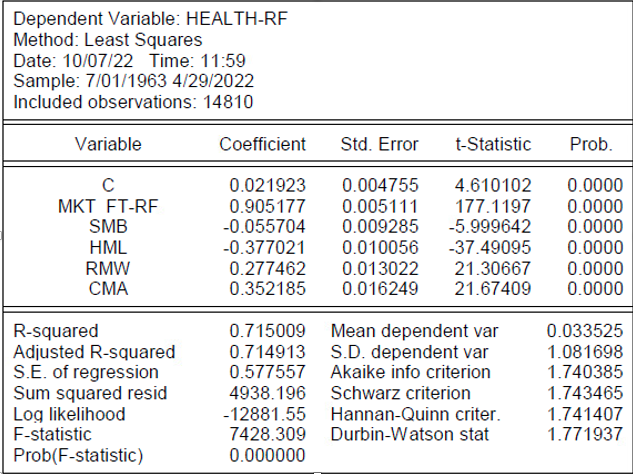Click the Adjusted R-squared label
633x474 pixels.
pyautogui.click(x=94, y=352)
